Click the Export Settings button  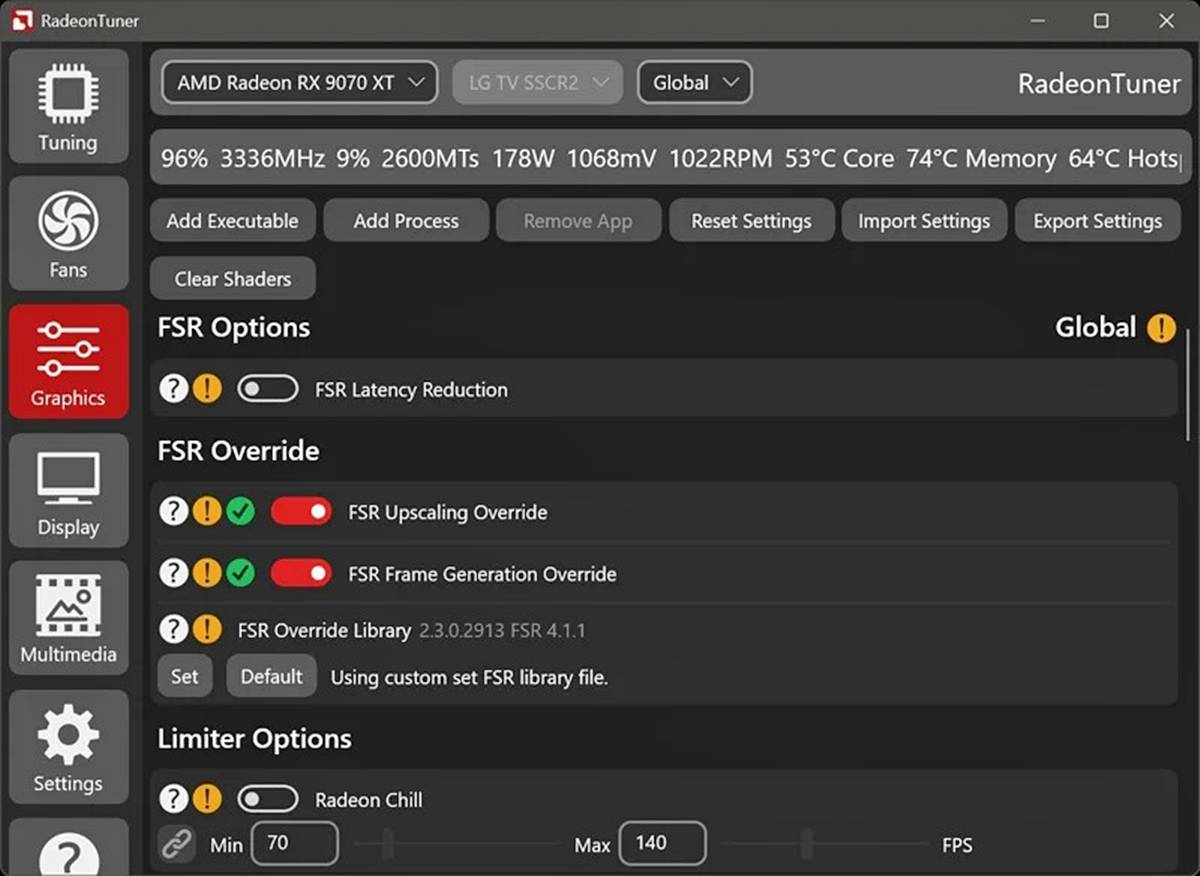coord(1098,221)
